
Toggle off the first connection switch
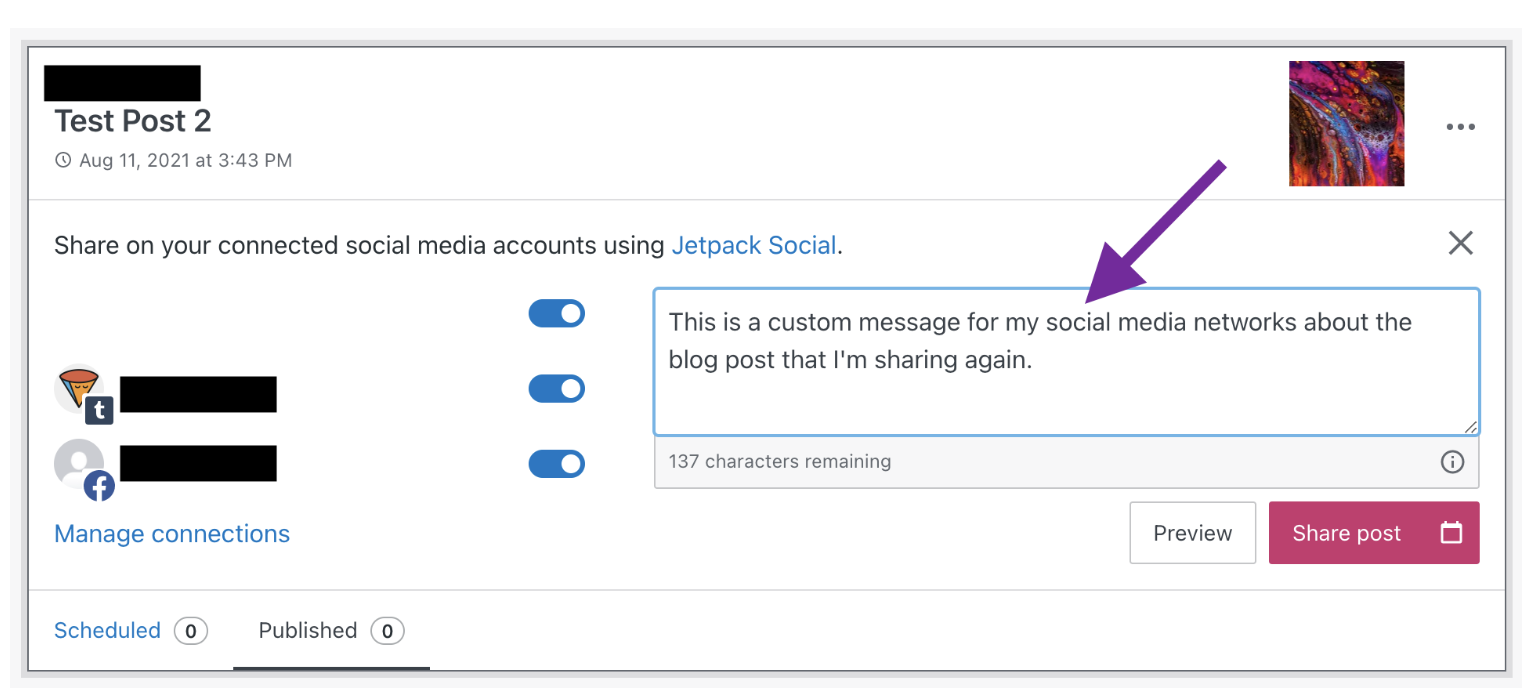coord(557,314)
